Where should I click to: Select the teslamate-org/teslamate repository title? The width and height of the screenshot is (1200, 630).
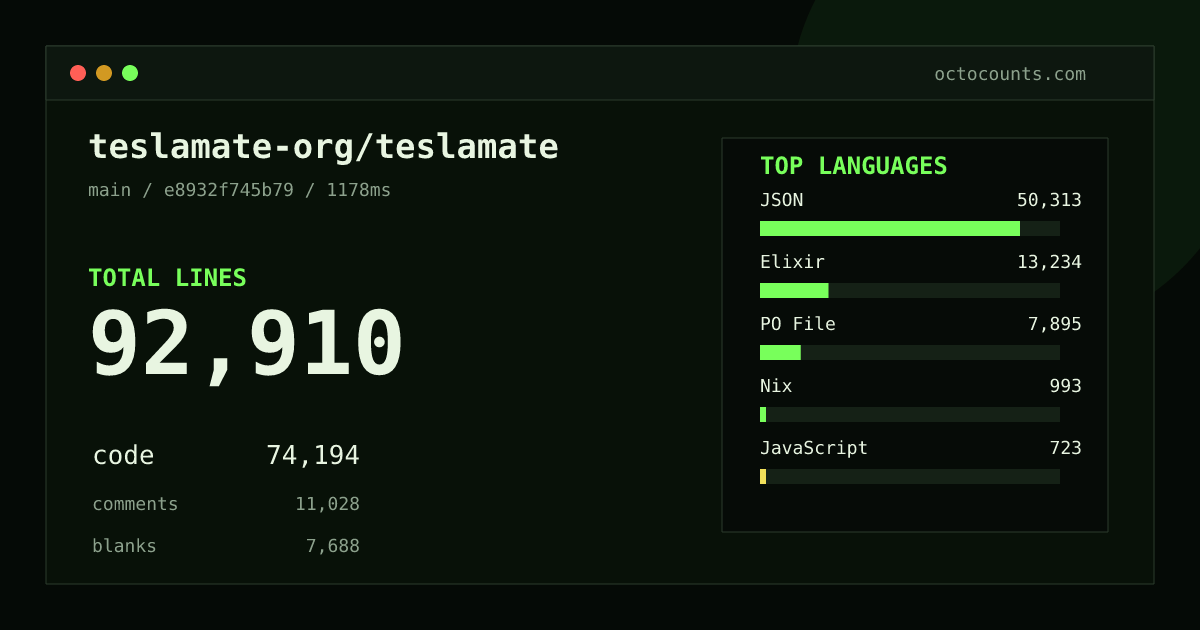click(x=323, y=147)
